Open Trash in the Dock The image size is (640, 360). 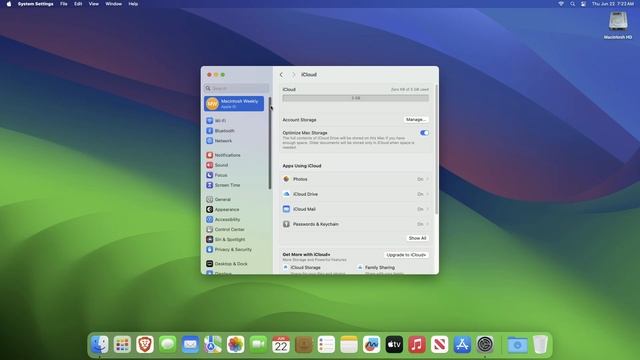point(540,344)
